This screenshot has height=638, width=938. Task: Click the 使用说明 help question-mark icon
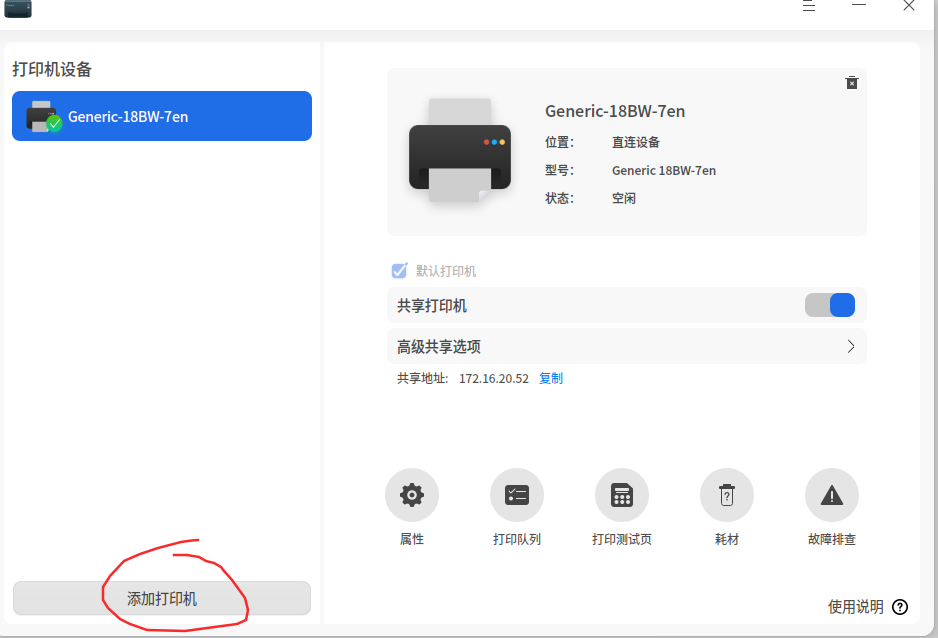900,607
